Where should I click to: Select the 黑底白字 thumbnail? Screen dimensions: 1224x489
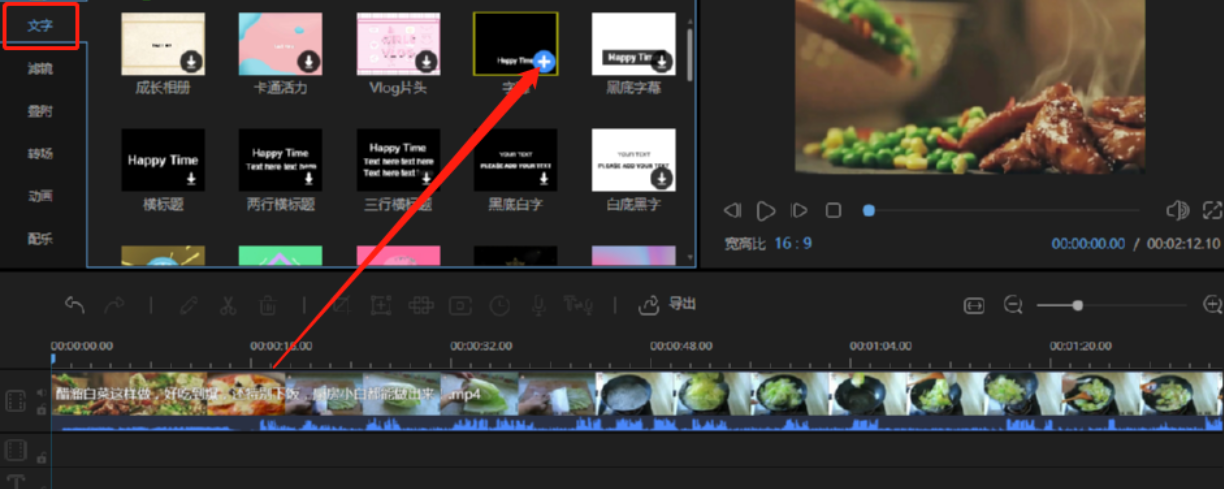(x=516, y=160)
